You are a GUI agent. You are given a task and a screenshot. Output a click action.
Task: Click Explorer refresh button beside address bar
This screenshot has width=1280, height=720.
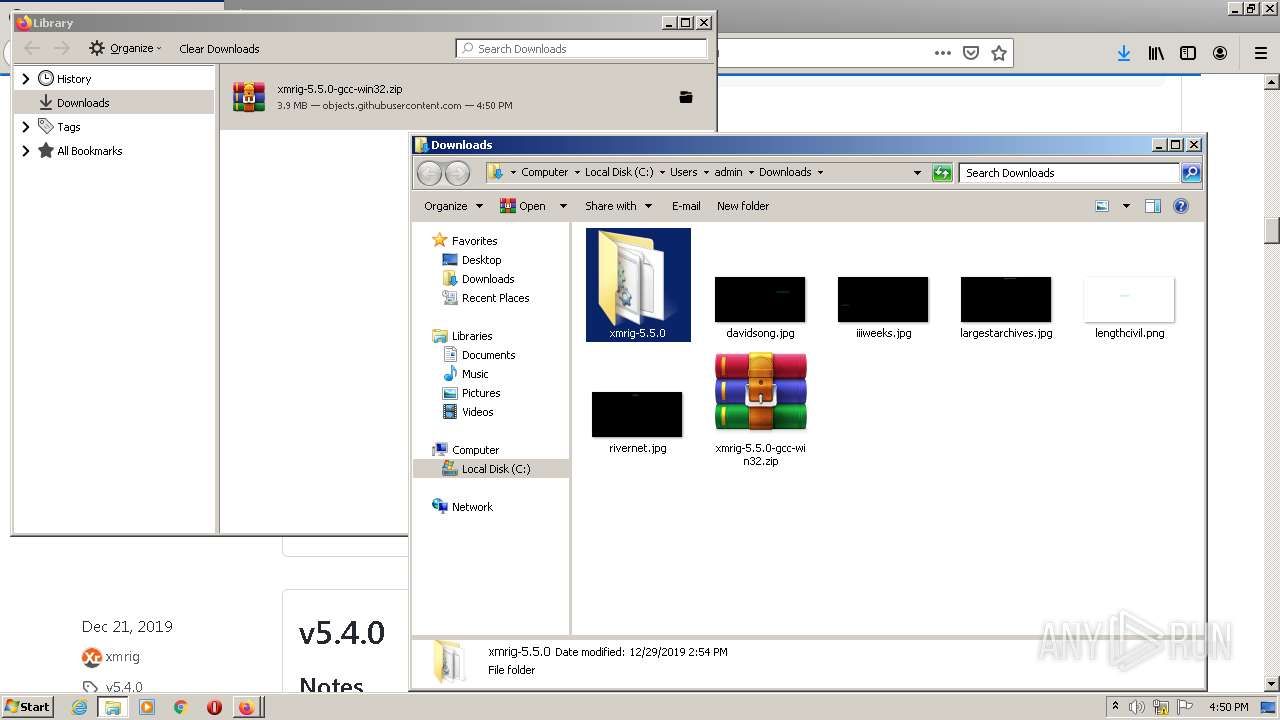point(942,173)
